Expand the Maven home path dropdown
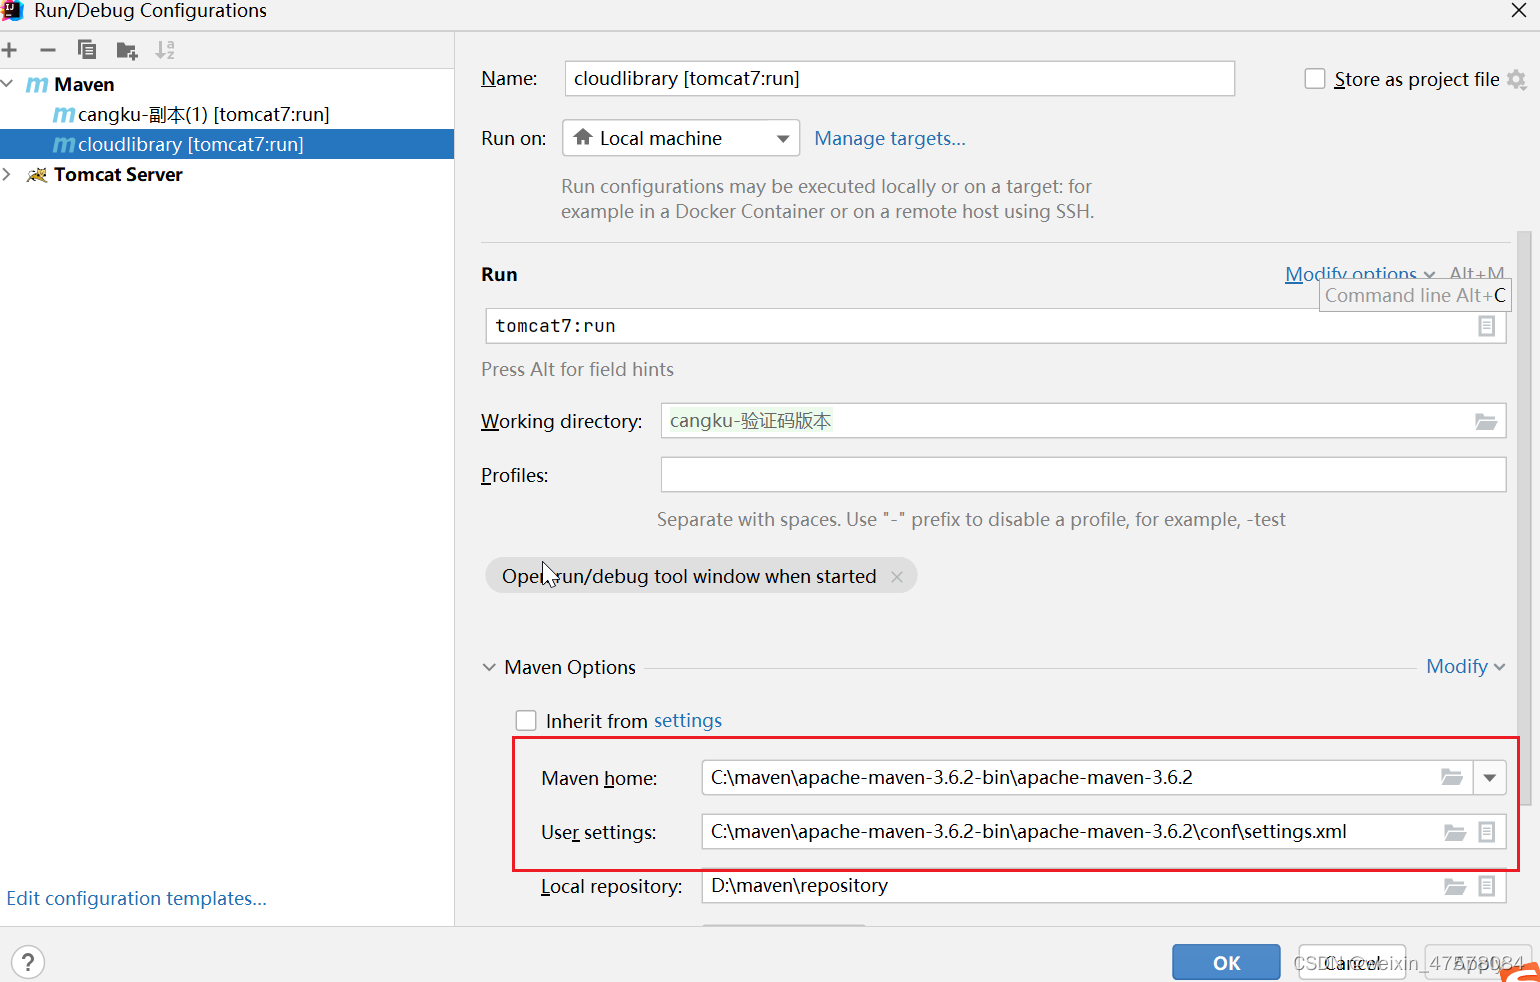This screenshot has width=1540, height=982. coord(1489,777)
